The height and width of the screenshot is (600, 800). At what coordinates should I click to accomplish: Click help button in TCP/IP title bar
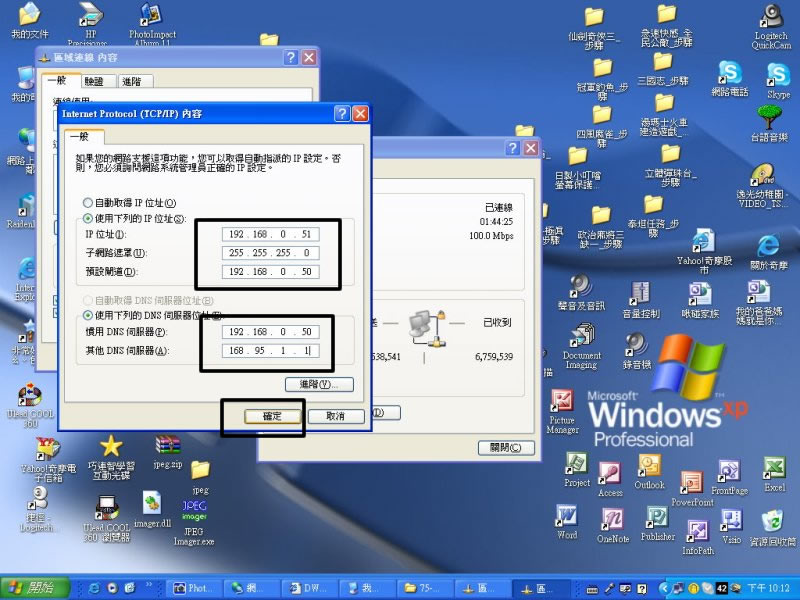(342, 113)
